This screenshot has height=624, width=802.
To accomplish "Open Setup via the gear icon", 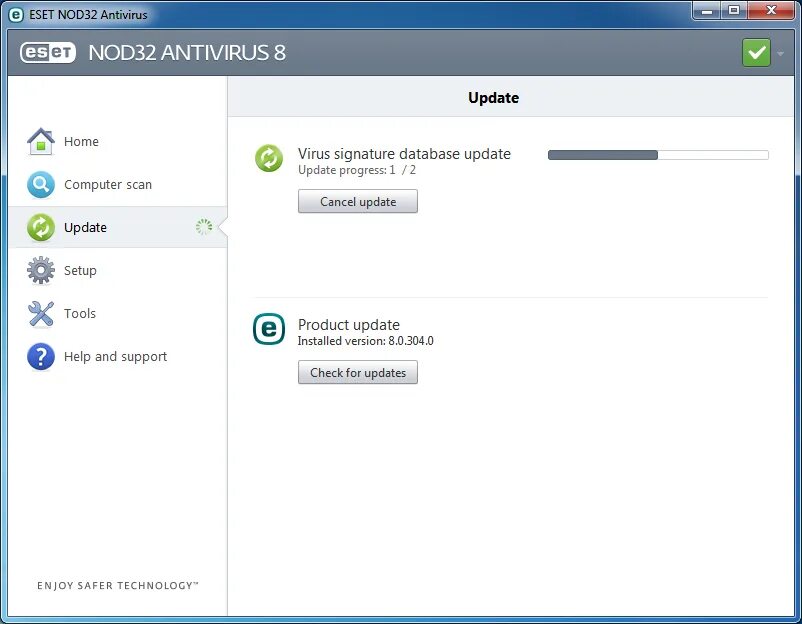I will point(40,270).
